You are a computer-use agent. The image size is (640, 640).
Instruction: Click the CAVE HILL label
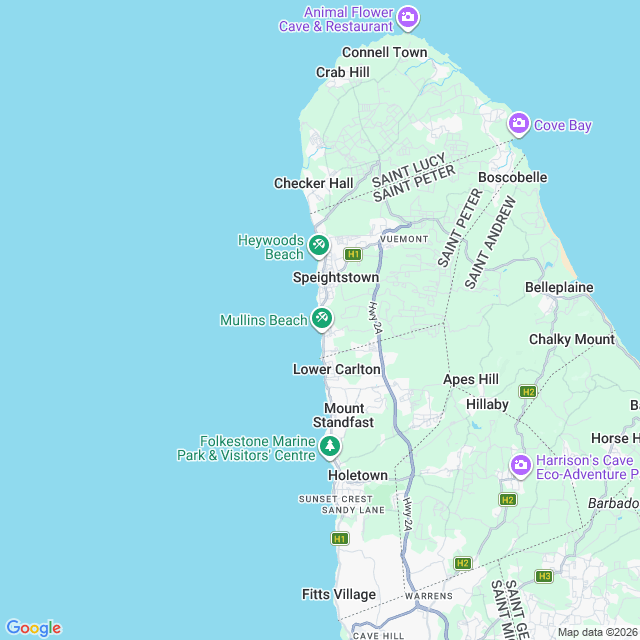pyautogui.click(x=378, y=636)
